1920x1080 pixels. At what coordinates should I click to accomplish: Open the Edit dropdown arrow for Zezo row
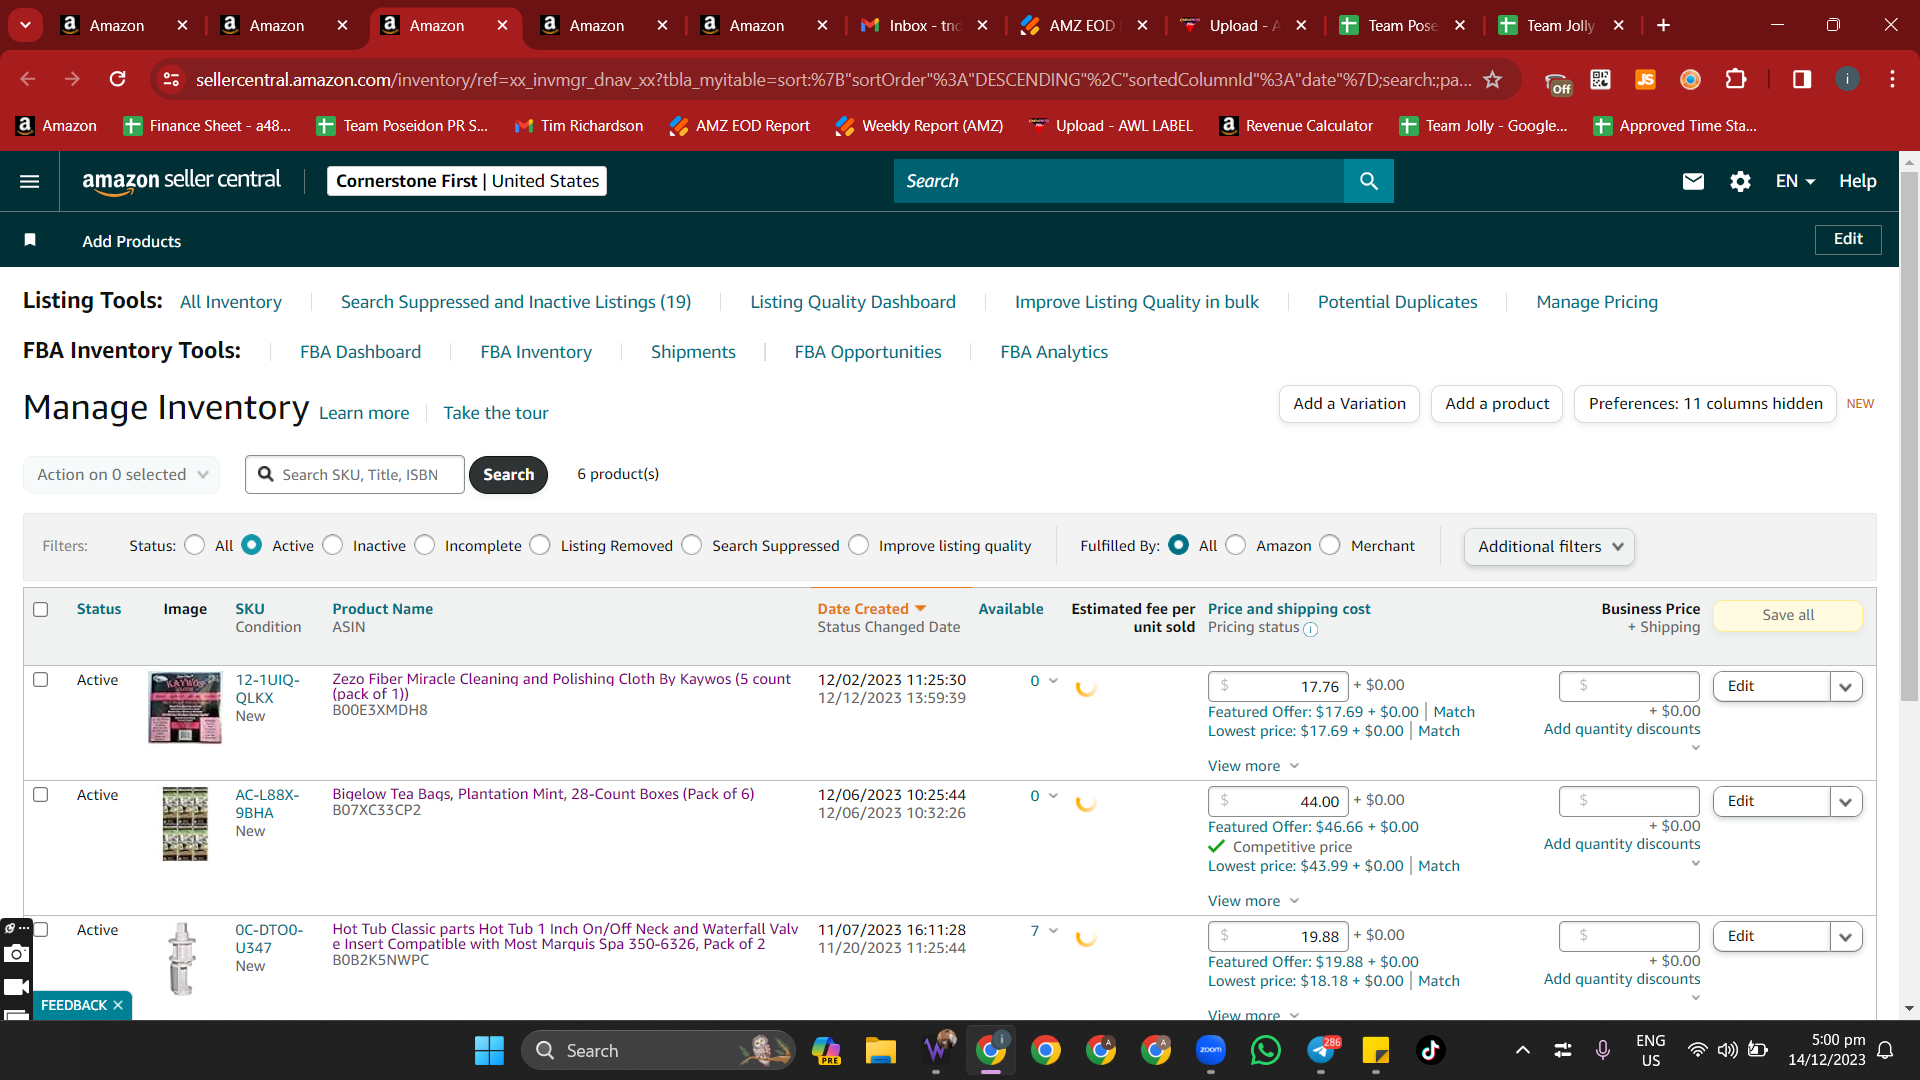pos(1846,687)
